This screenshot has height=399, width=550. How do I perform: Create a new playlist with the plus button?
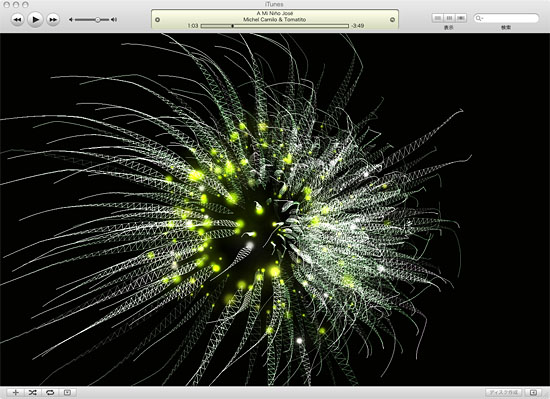(x=15, y=392)
